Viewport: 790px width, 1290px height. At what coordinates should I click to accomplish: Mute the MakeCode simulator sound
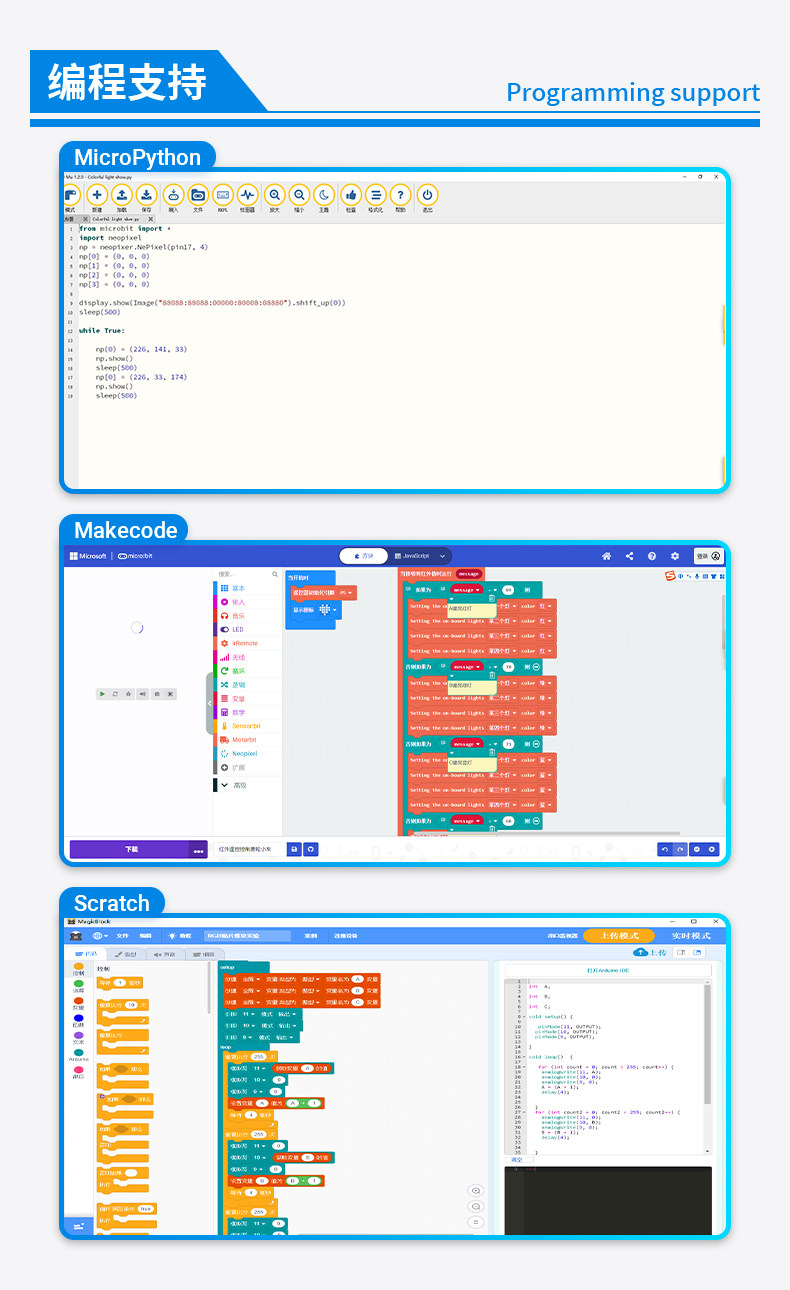[x=143, y=694]
